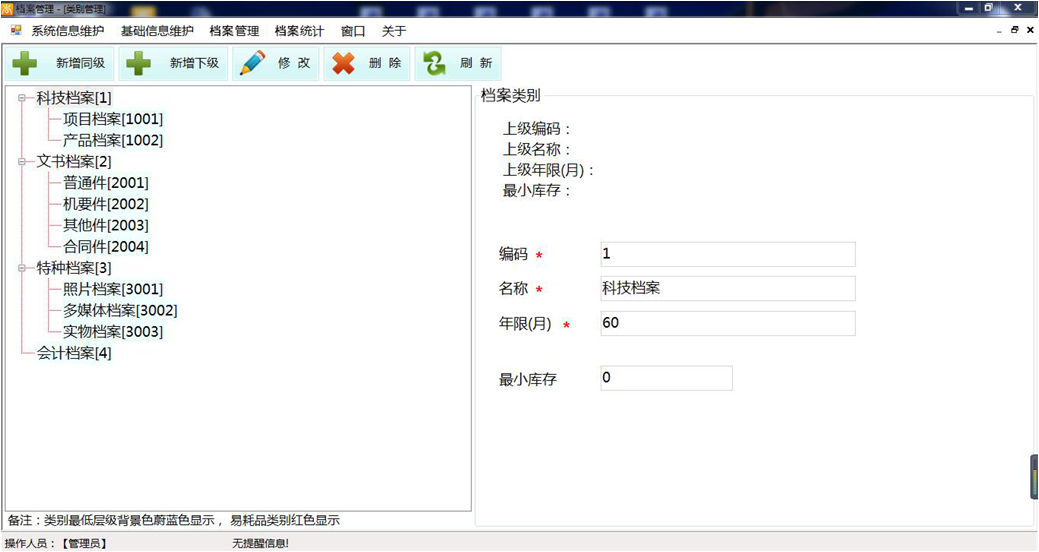Click the 名称 input field

[x=727, y=289]
